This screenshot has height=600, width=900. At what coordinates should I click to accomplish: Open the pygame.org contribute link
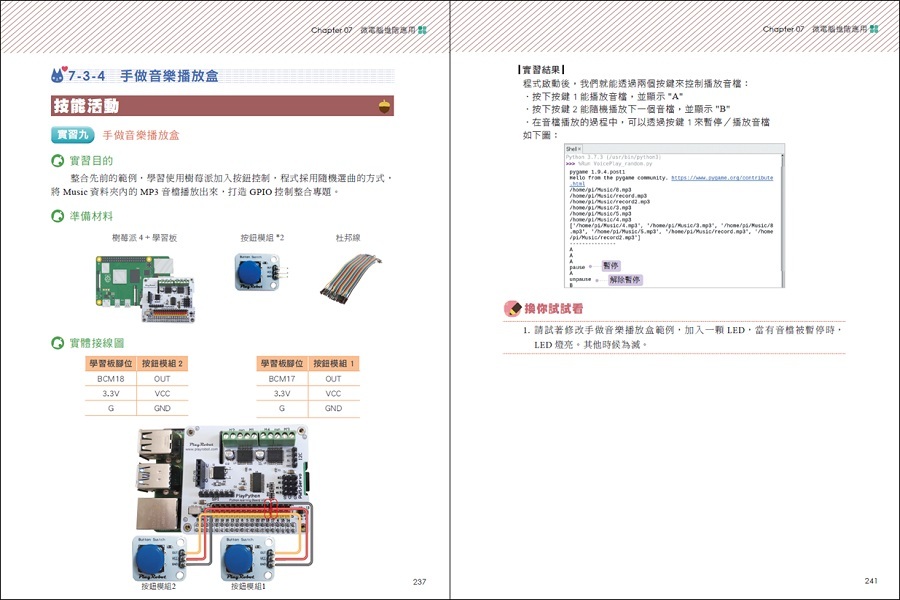pyautogui.click(x=721, y=178)
